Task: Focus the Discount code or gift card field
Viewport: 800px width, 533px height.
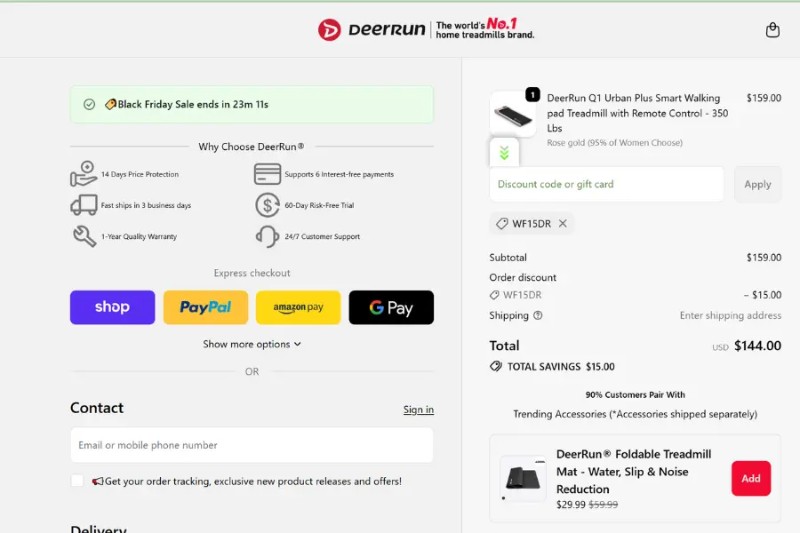Action: pyautogui.click(x=607, y=184)
